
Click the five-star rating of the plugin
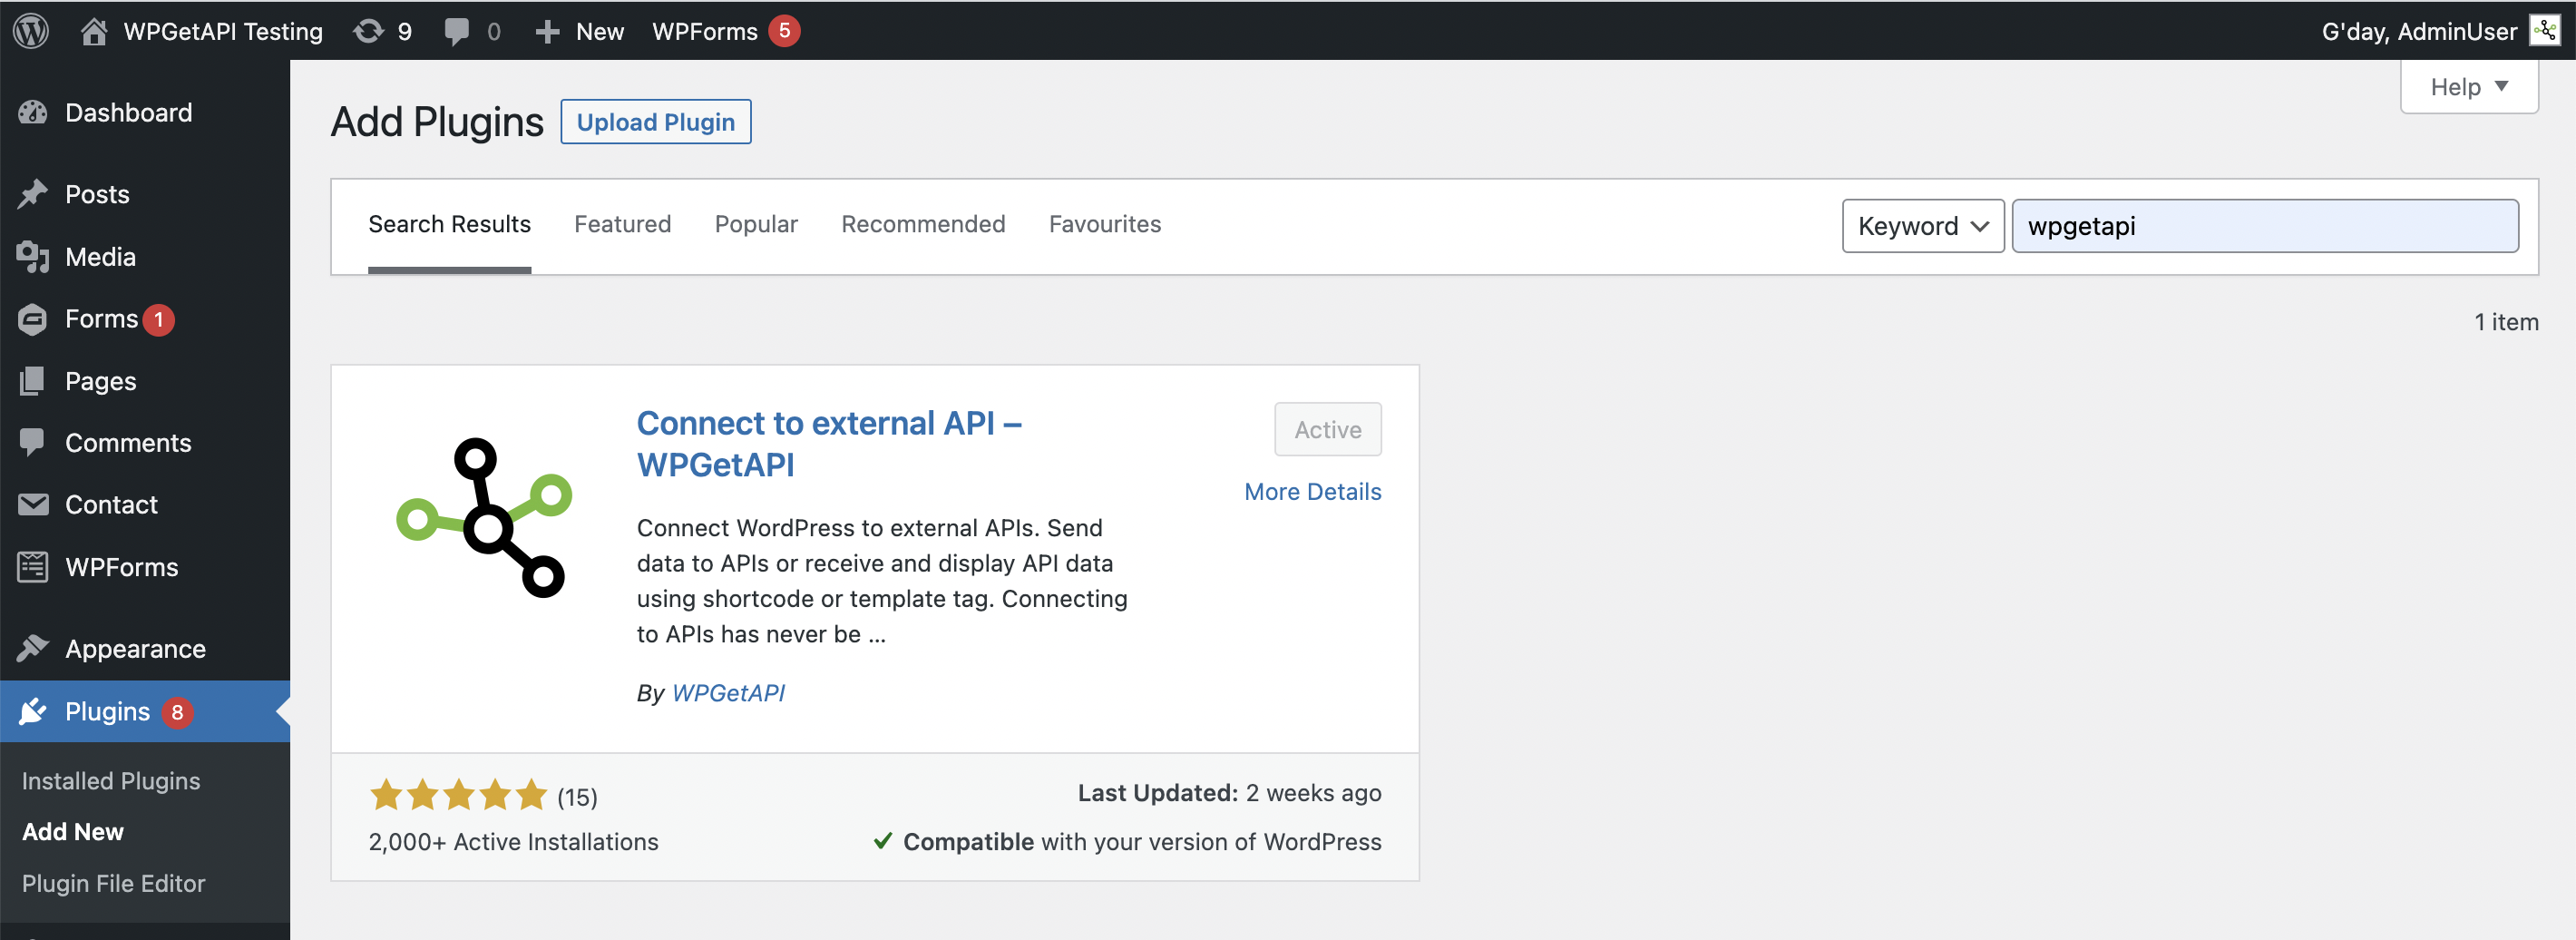458,795
